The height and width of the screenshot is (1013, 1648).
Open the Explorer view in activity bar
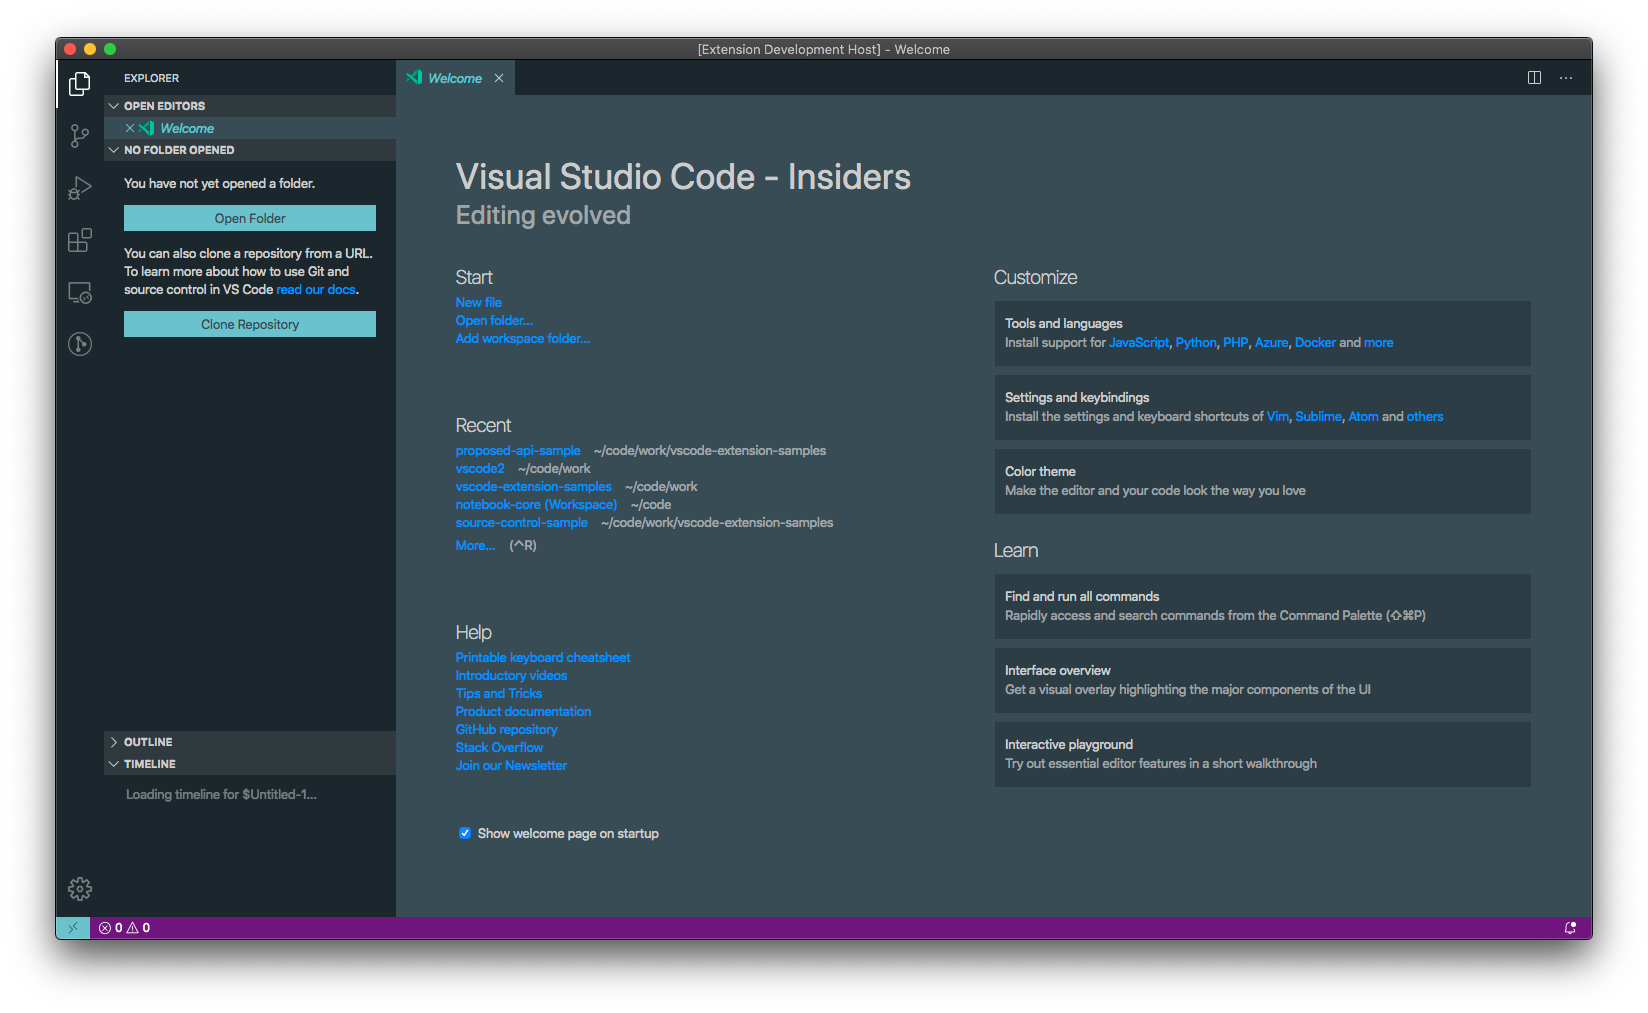[x=80, y=84]
